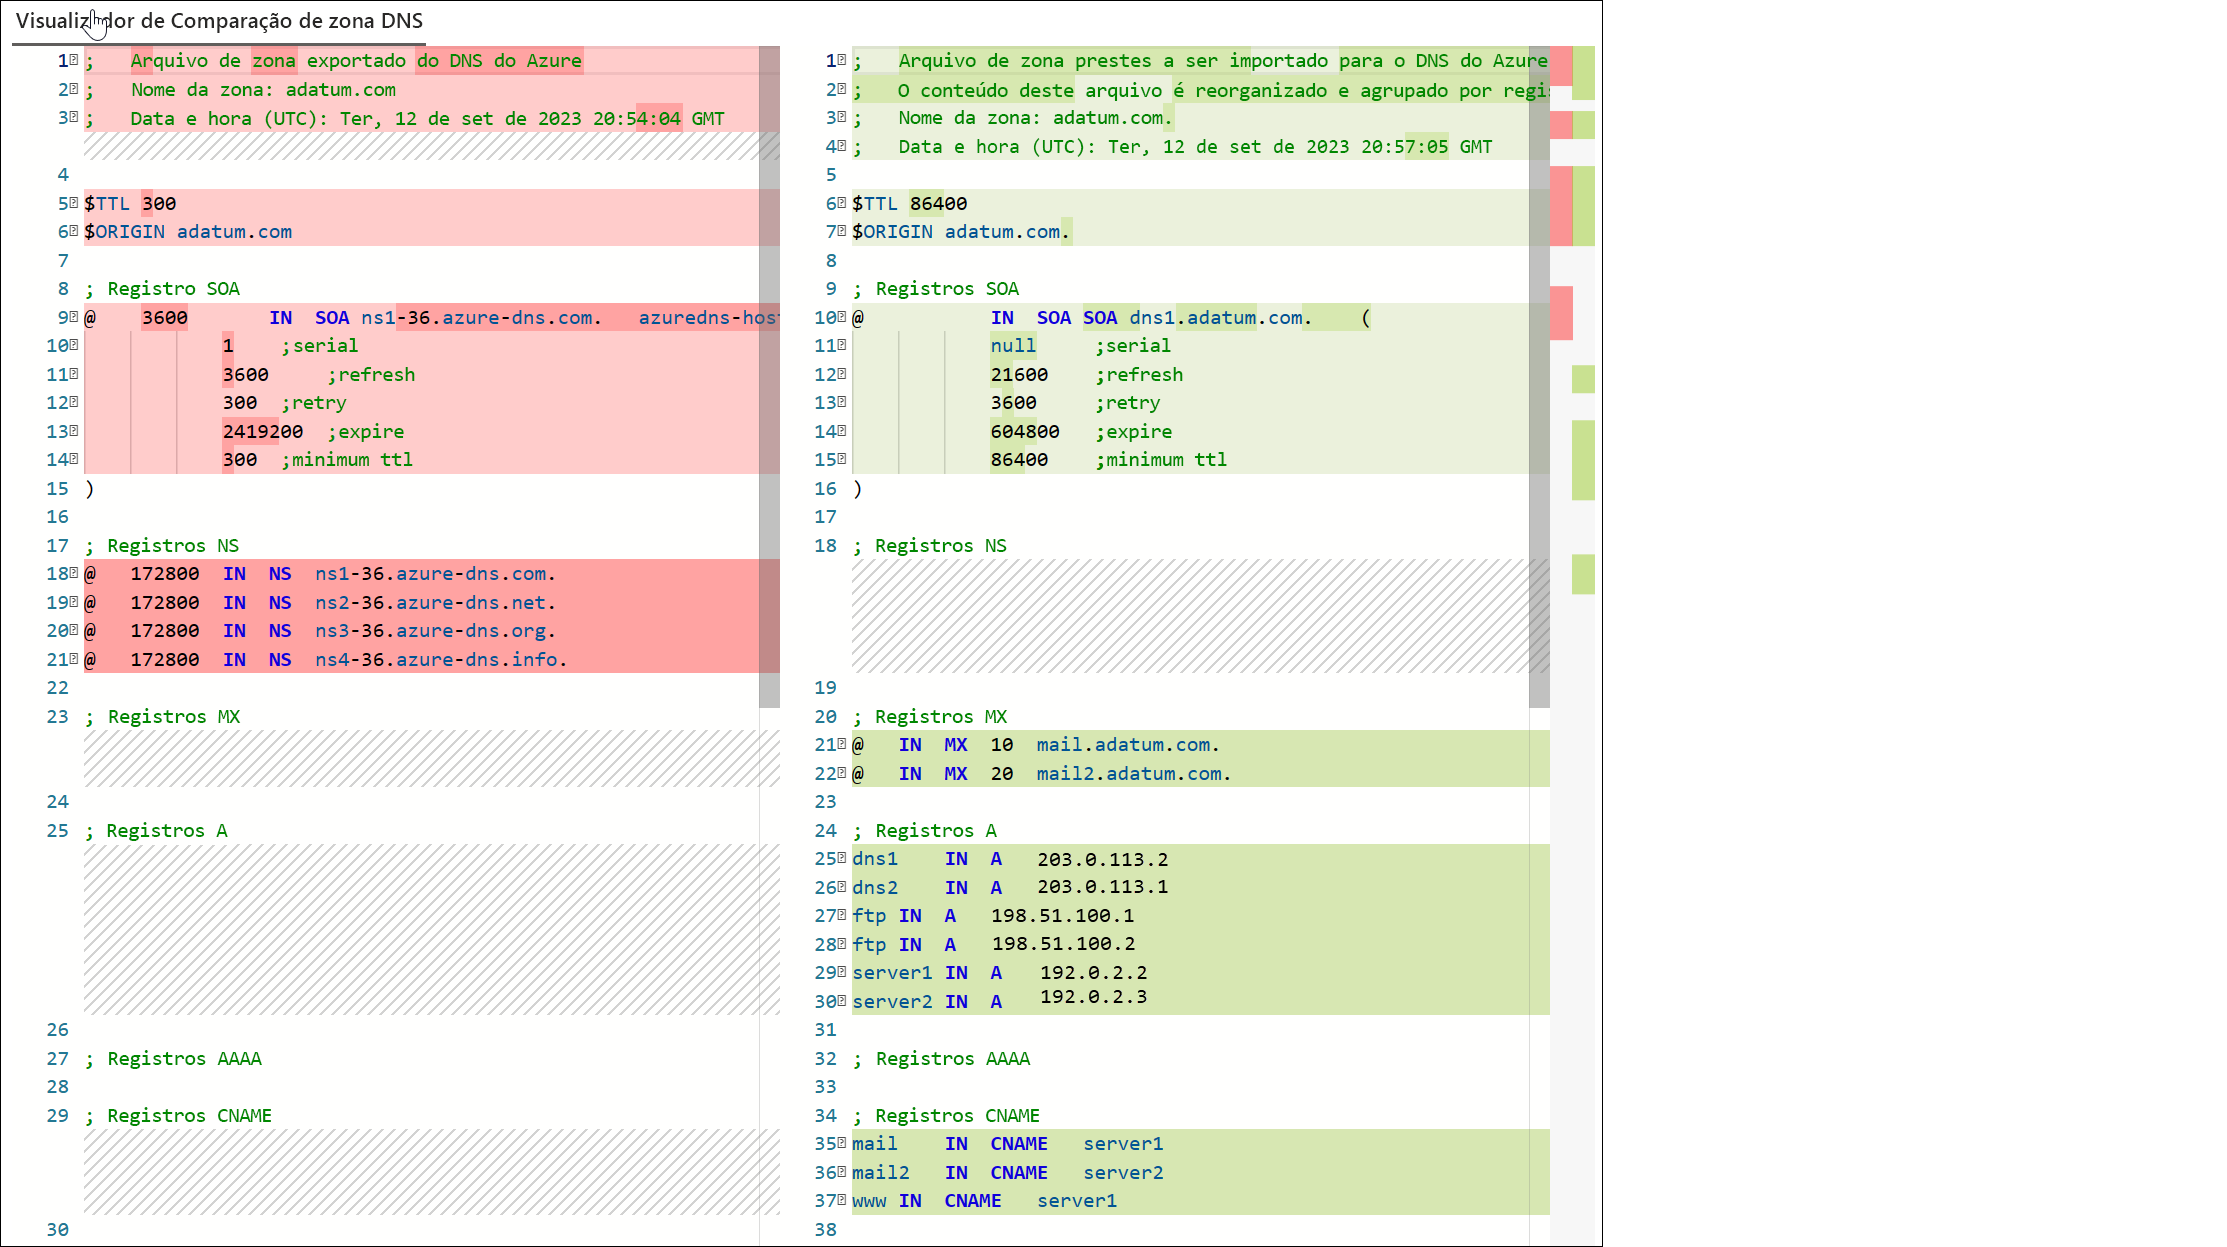Click the green diff marker at line 7
The image size is (2227, 1247).
coord(1577,231)
